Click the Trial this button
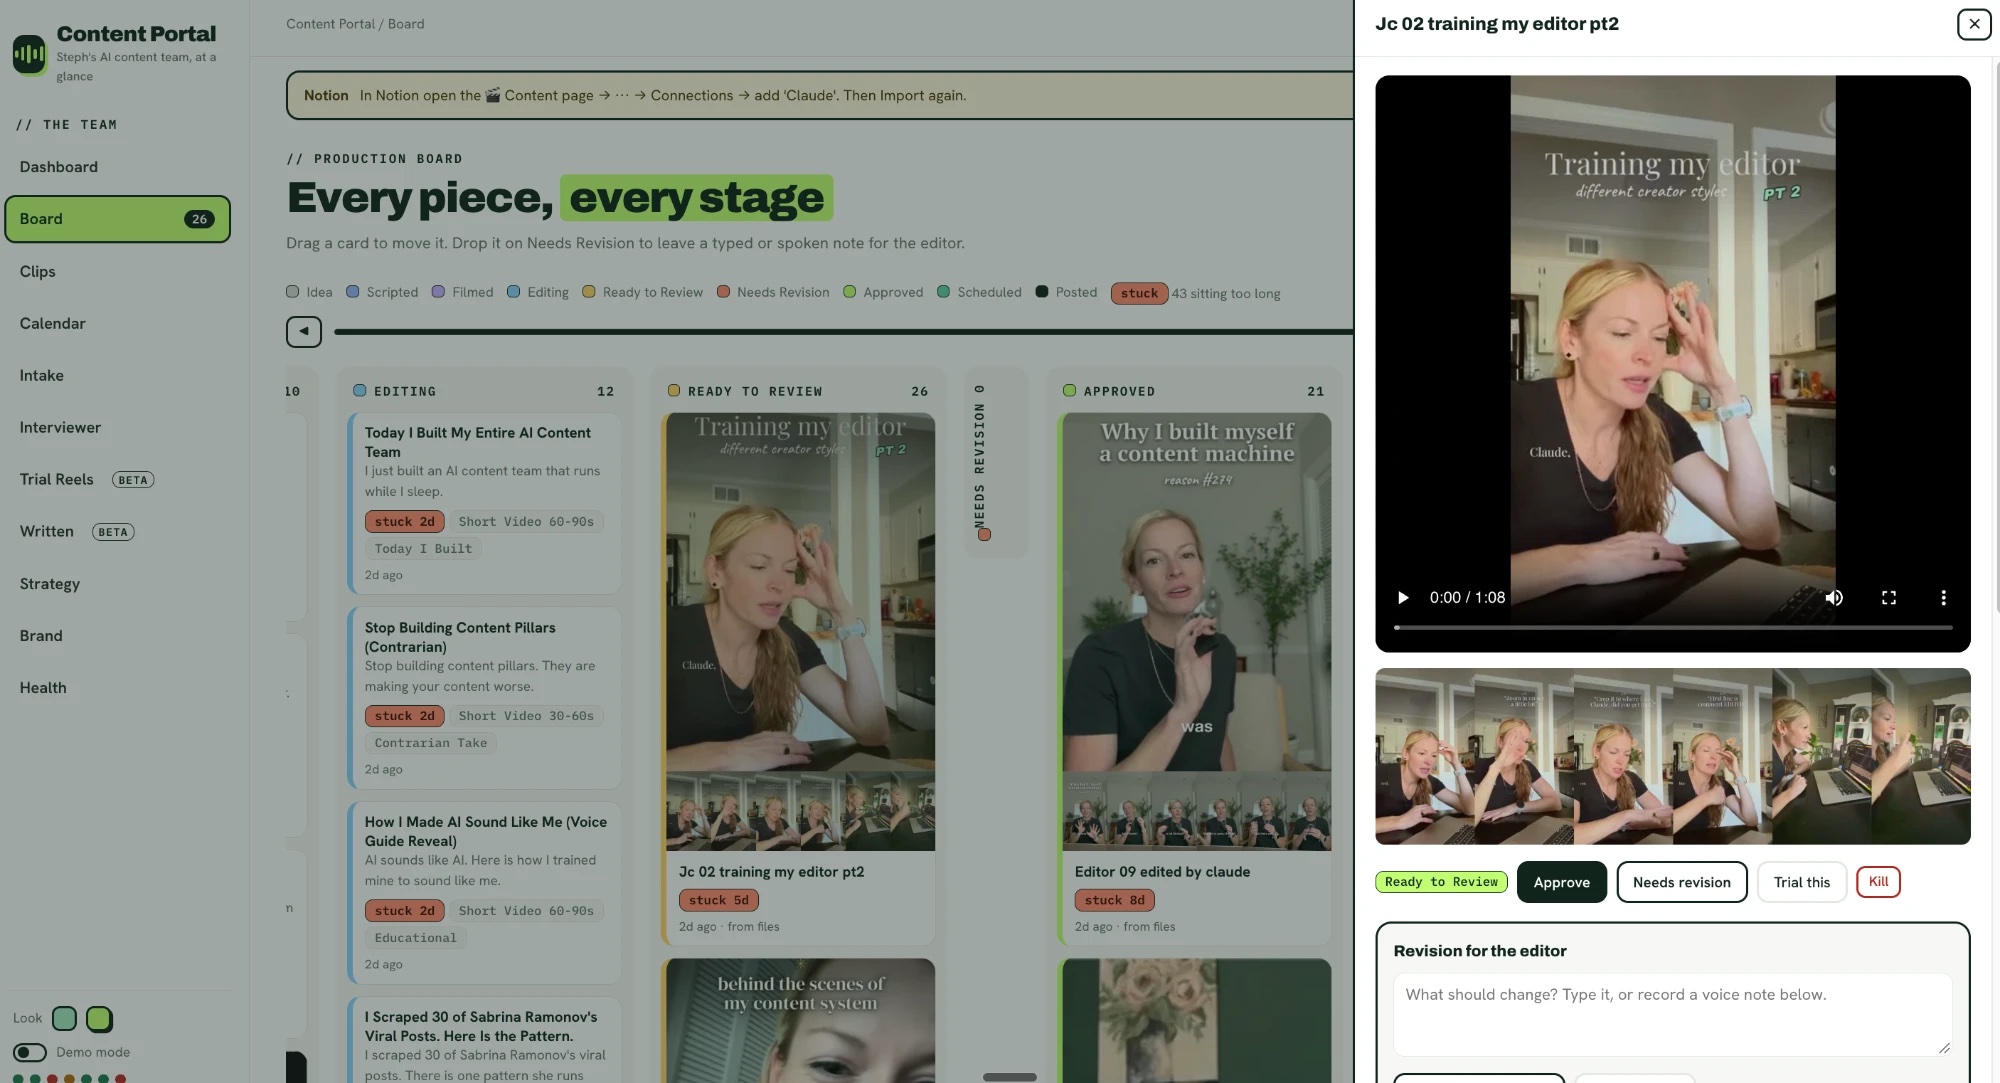 coord(1801,882)
